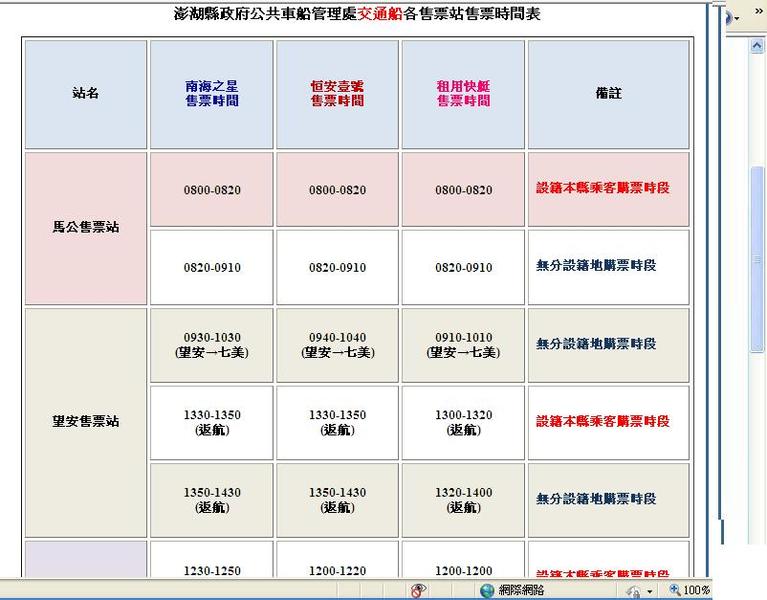Viewport: 767px width, 600px height.
Task: Click the 1320-1400 (返航) cell
Action: [x=463, y=500]
